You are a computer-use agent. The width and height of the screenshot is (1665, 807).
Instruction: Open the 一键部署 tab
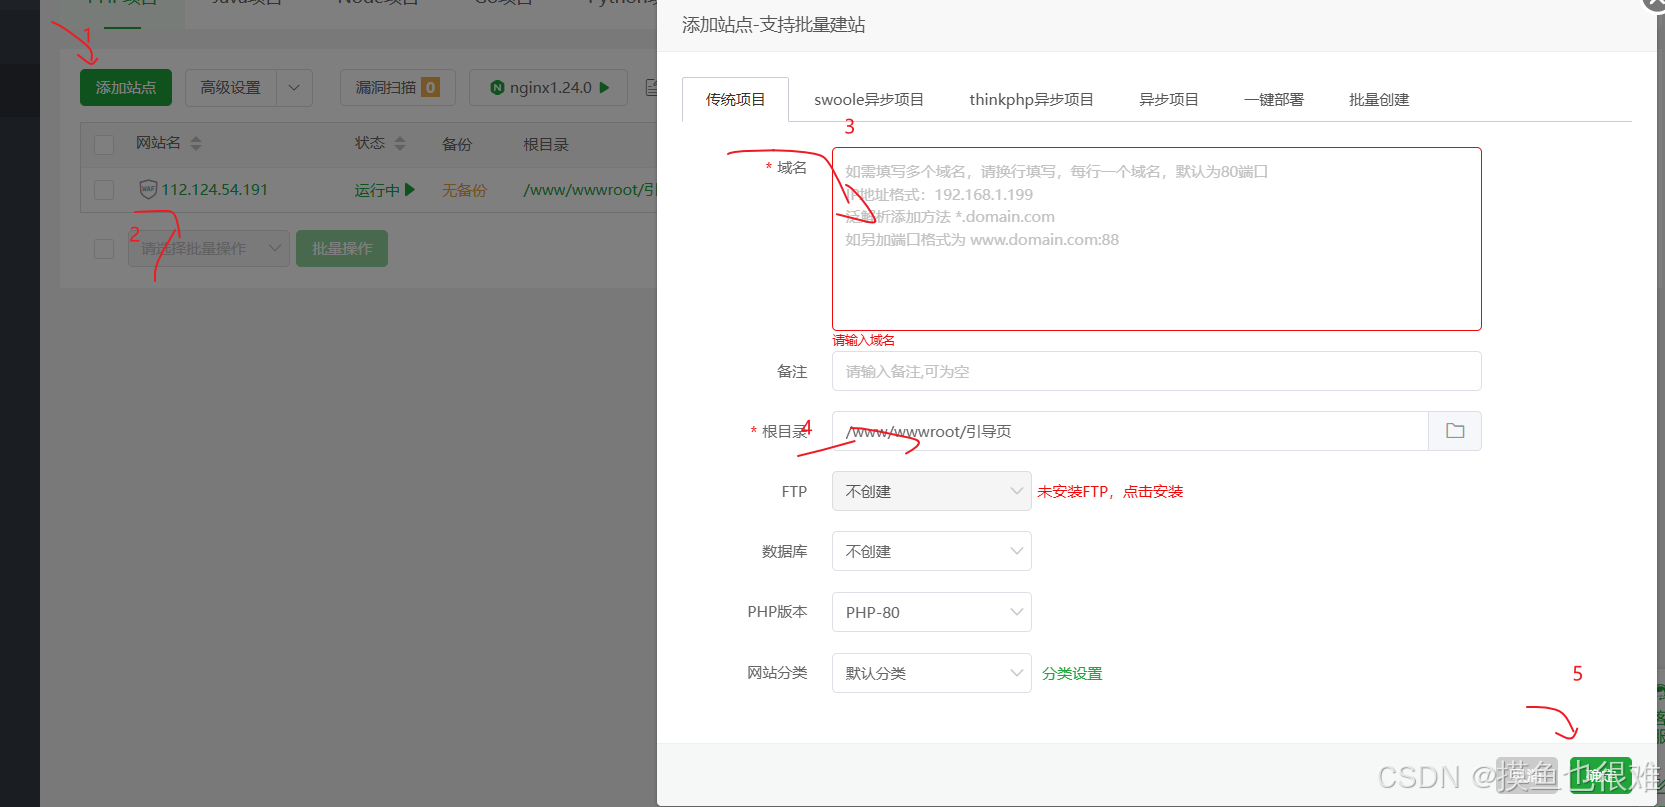(x=1273, y=100)
